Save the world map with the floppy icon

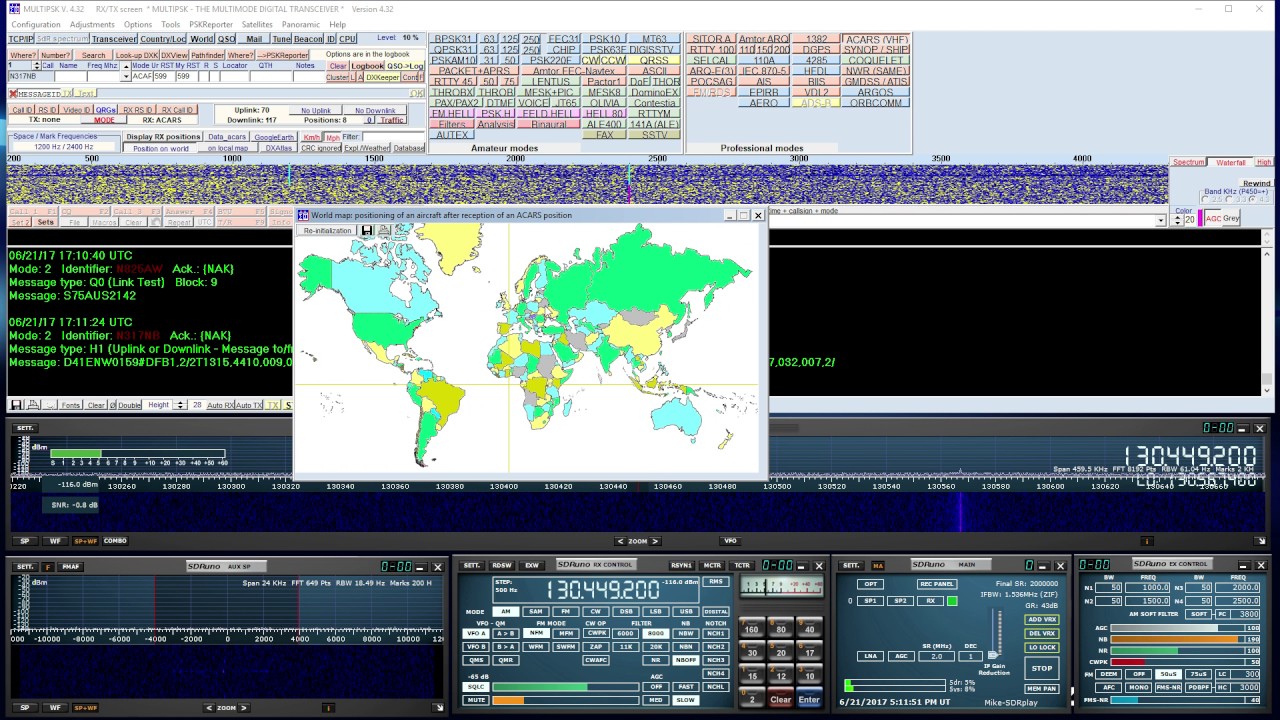[367, 230]
